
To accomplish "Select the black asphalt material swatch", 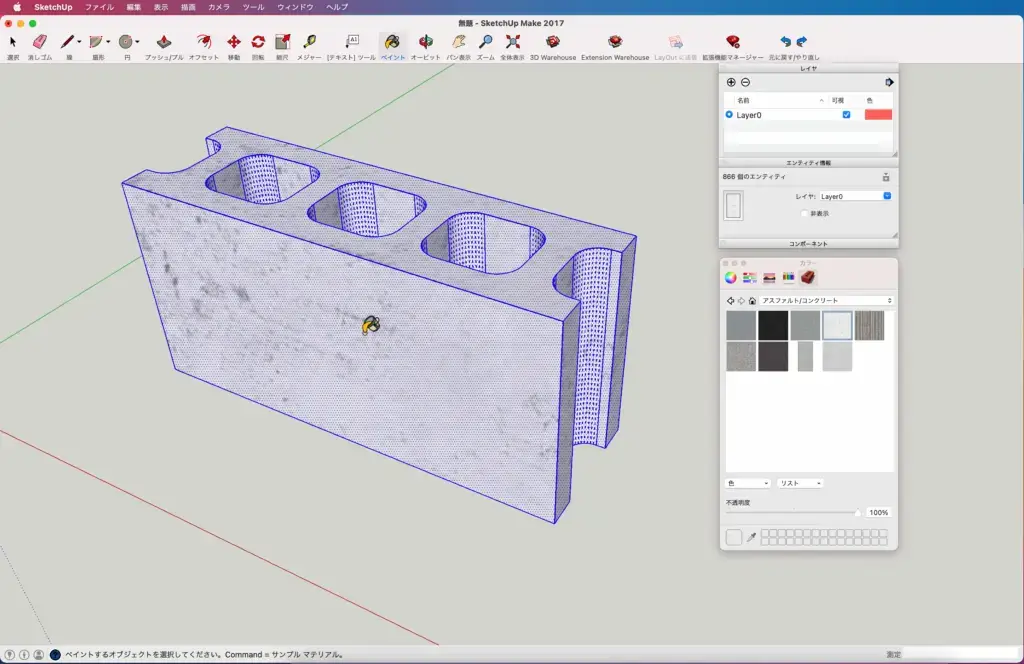I will [x=773, y=325].
